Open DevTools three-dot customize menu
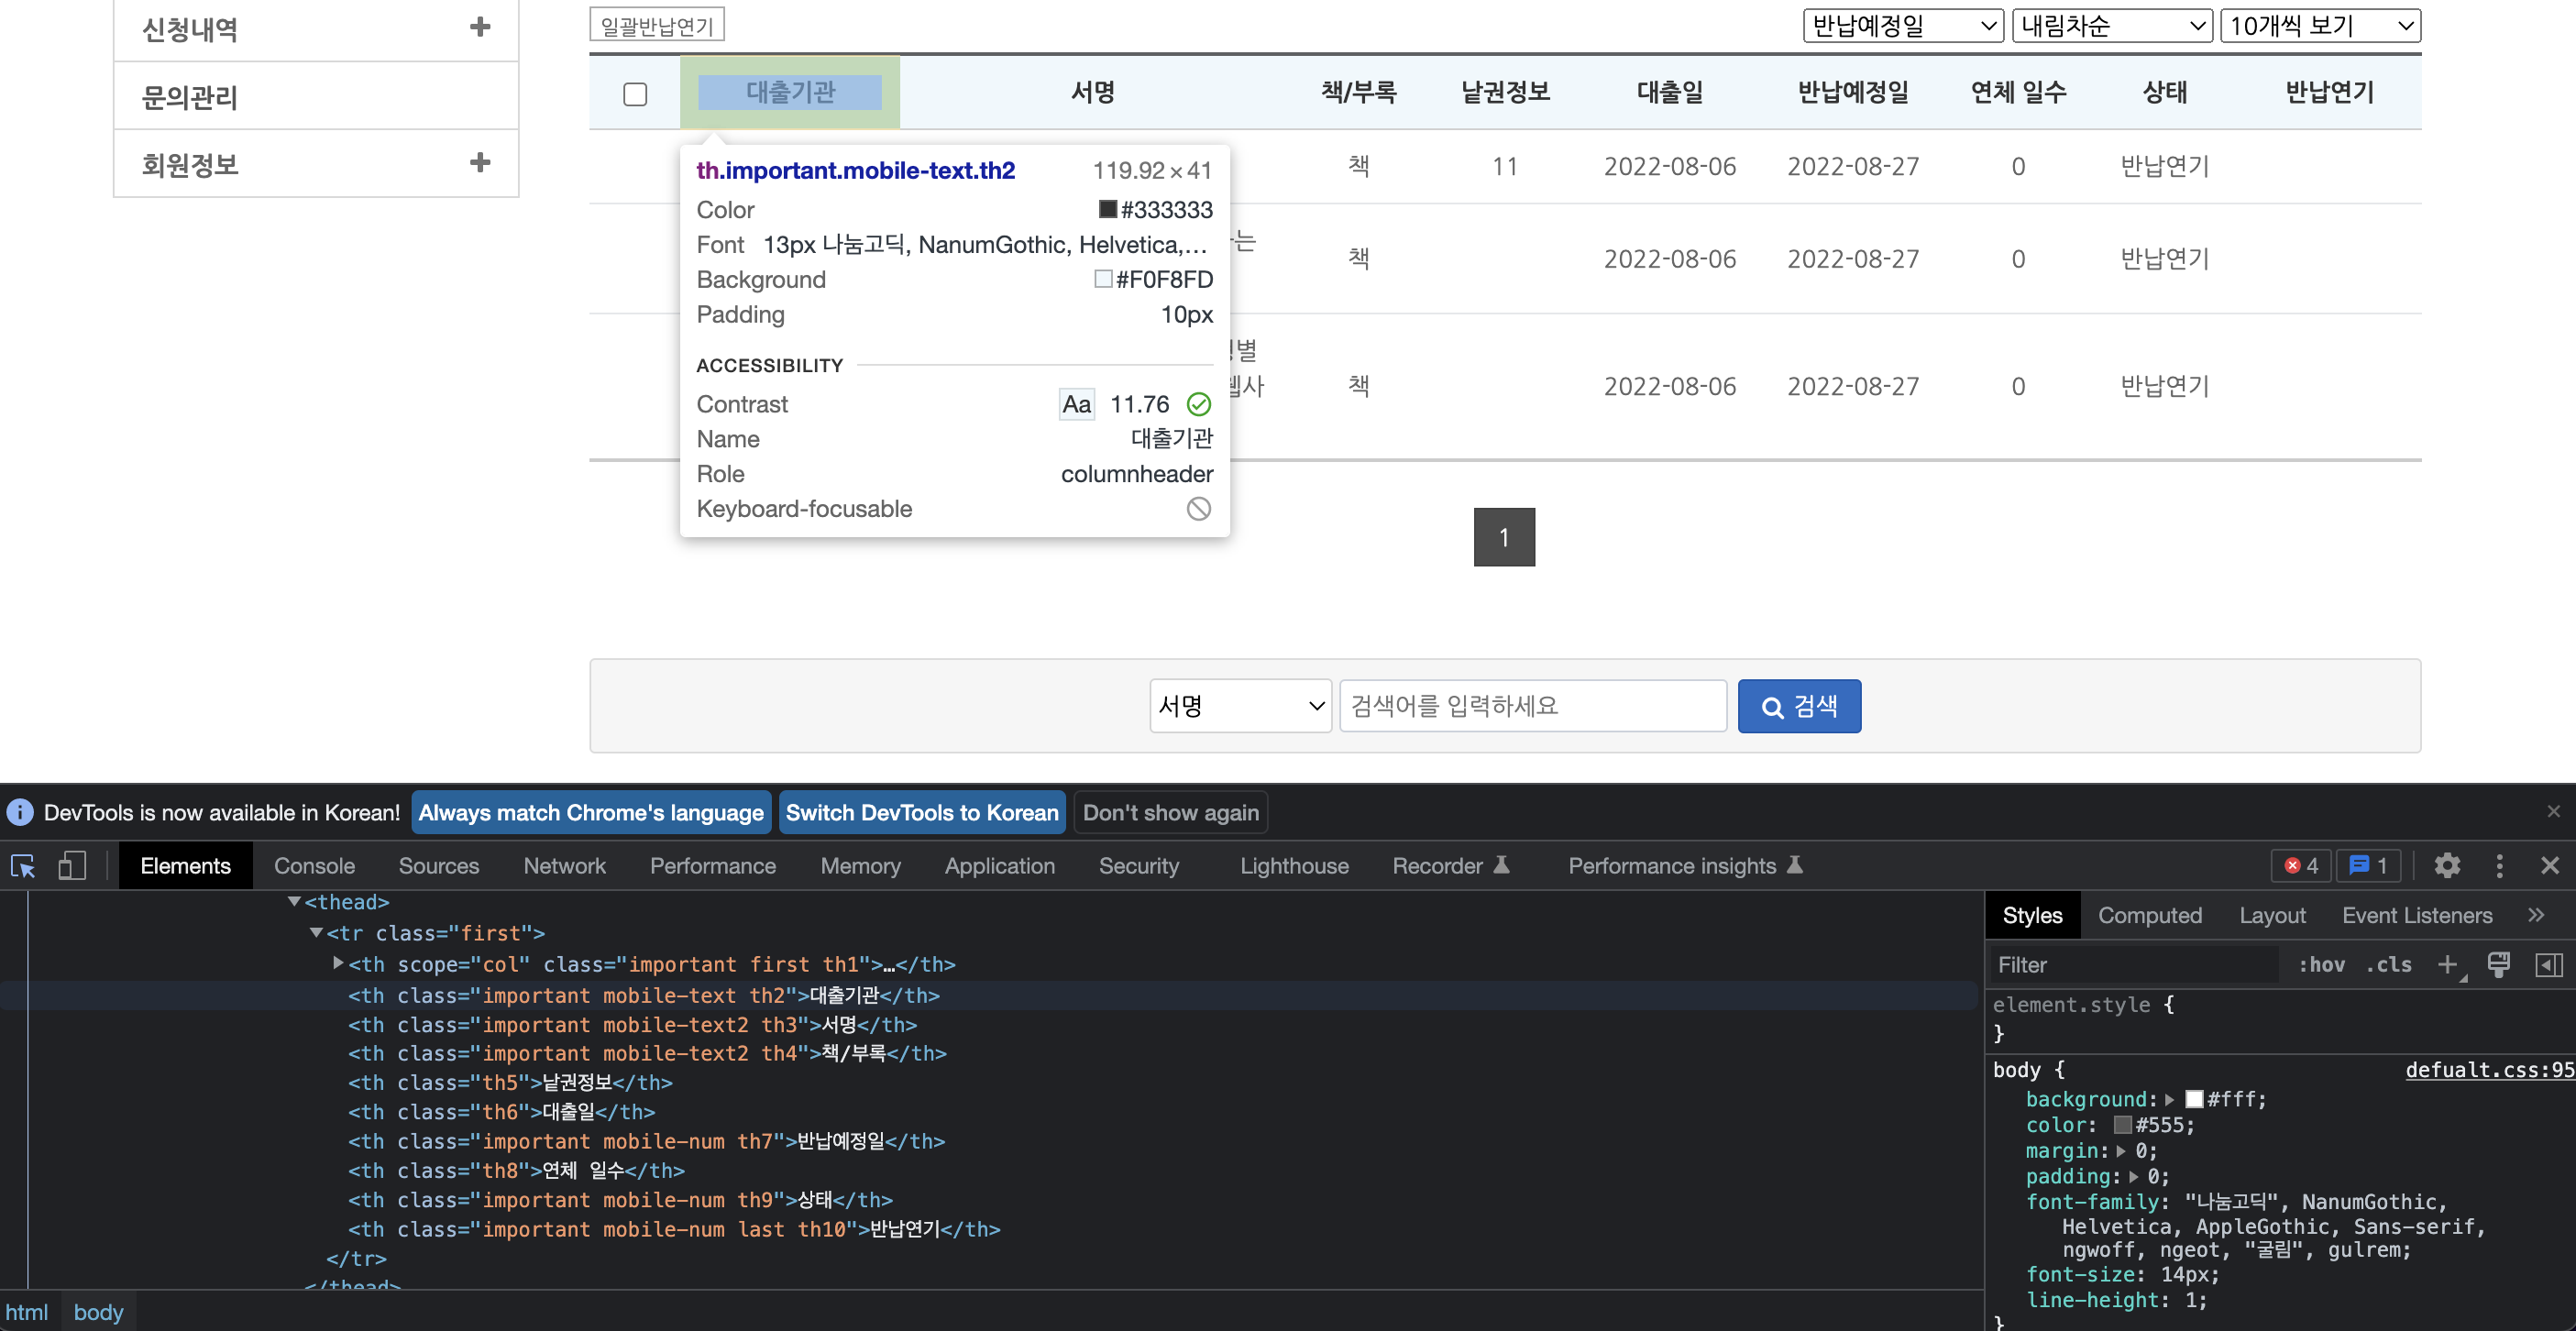Viewport: 2576px width, 1331px height. (x=2499, y=866)
